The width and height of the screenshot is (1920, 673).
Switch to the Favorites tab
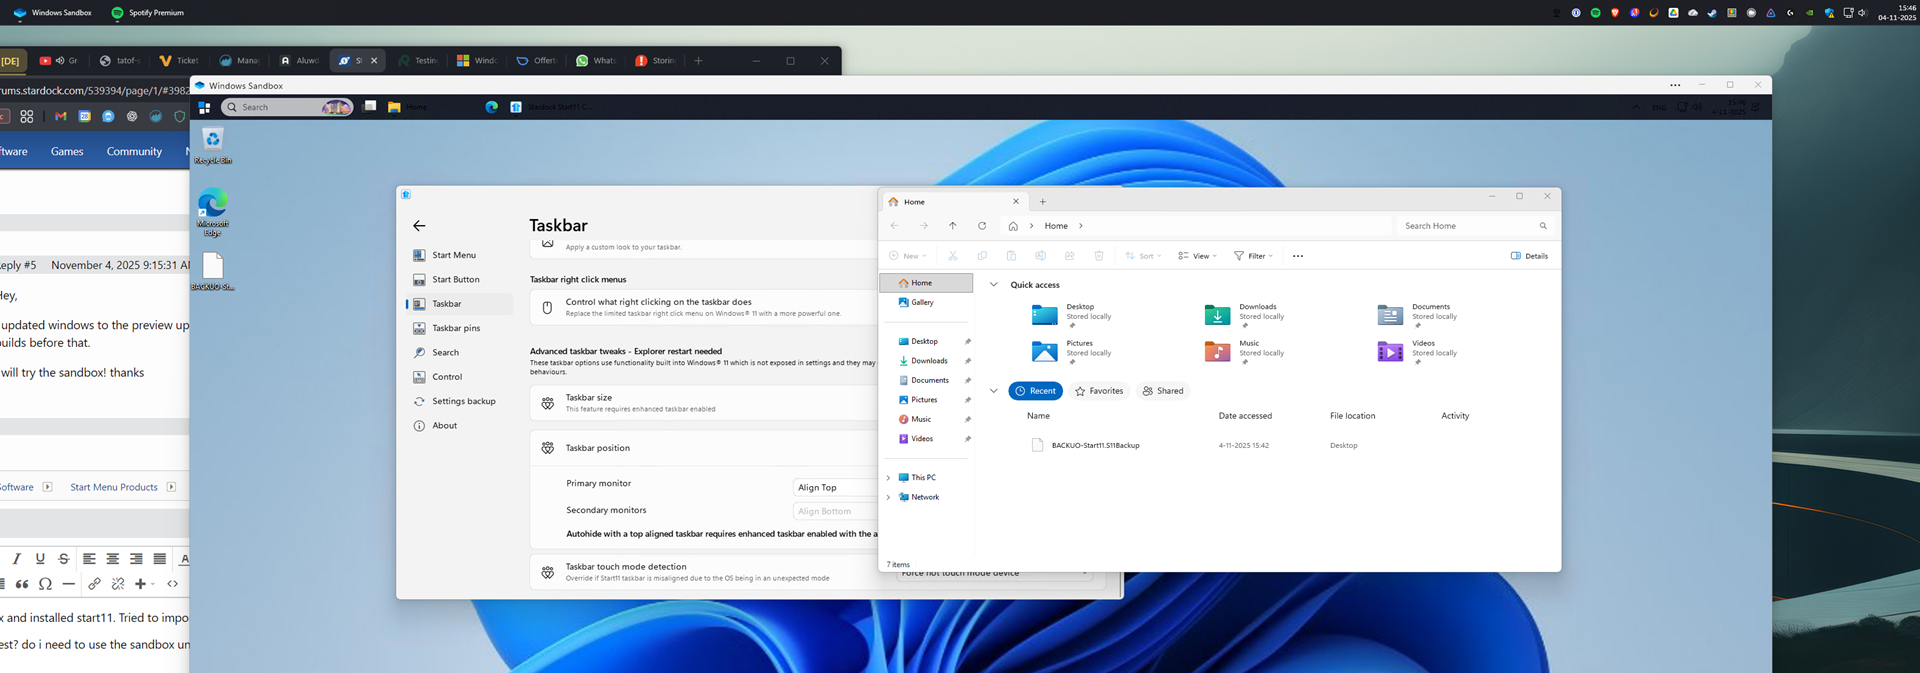click(1099, 391)
